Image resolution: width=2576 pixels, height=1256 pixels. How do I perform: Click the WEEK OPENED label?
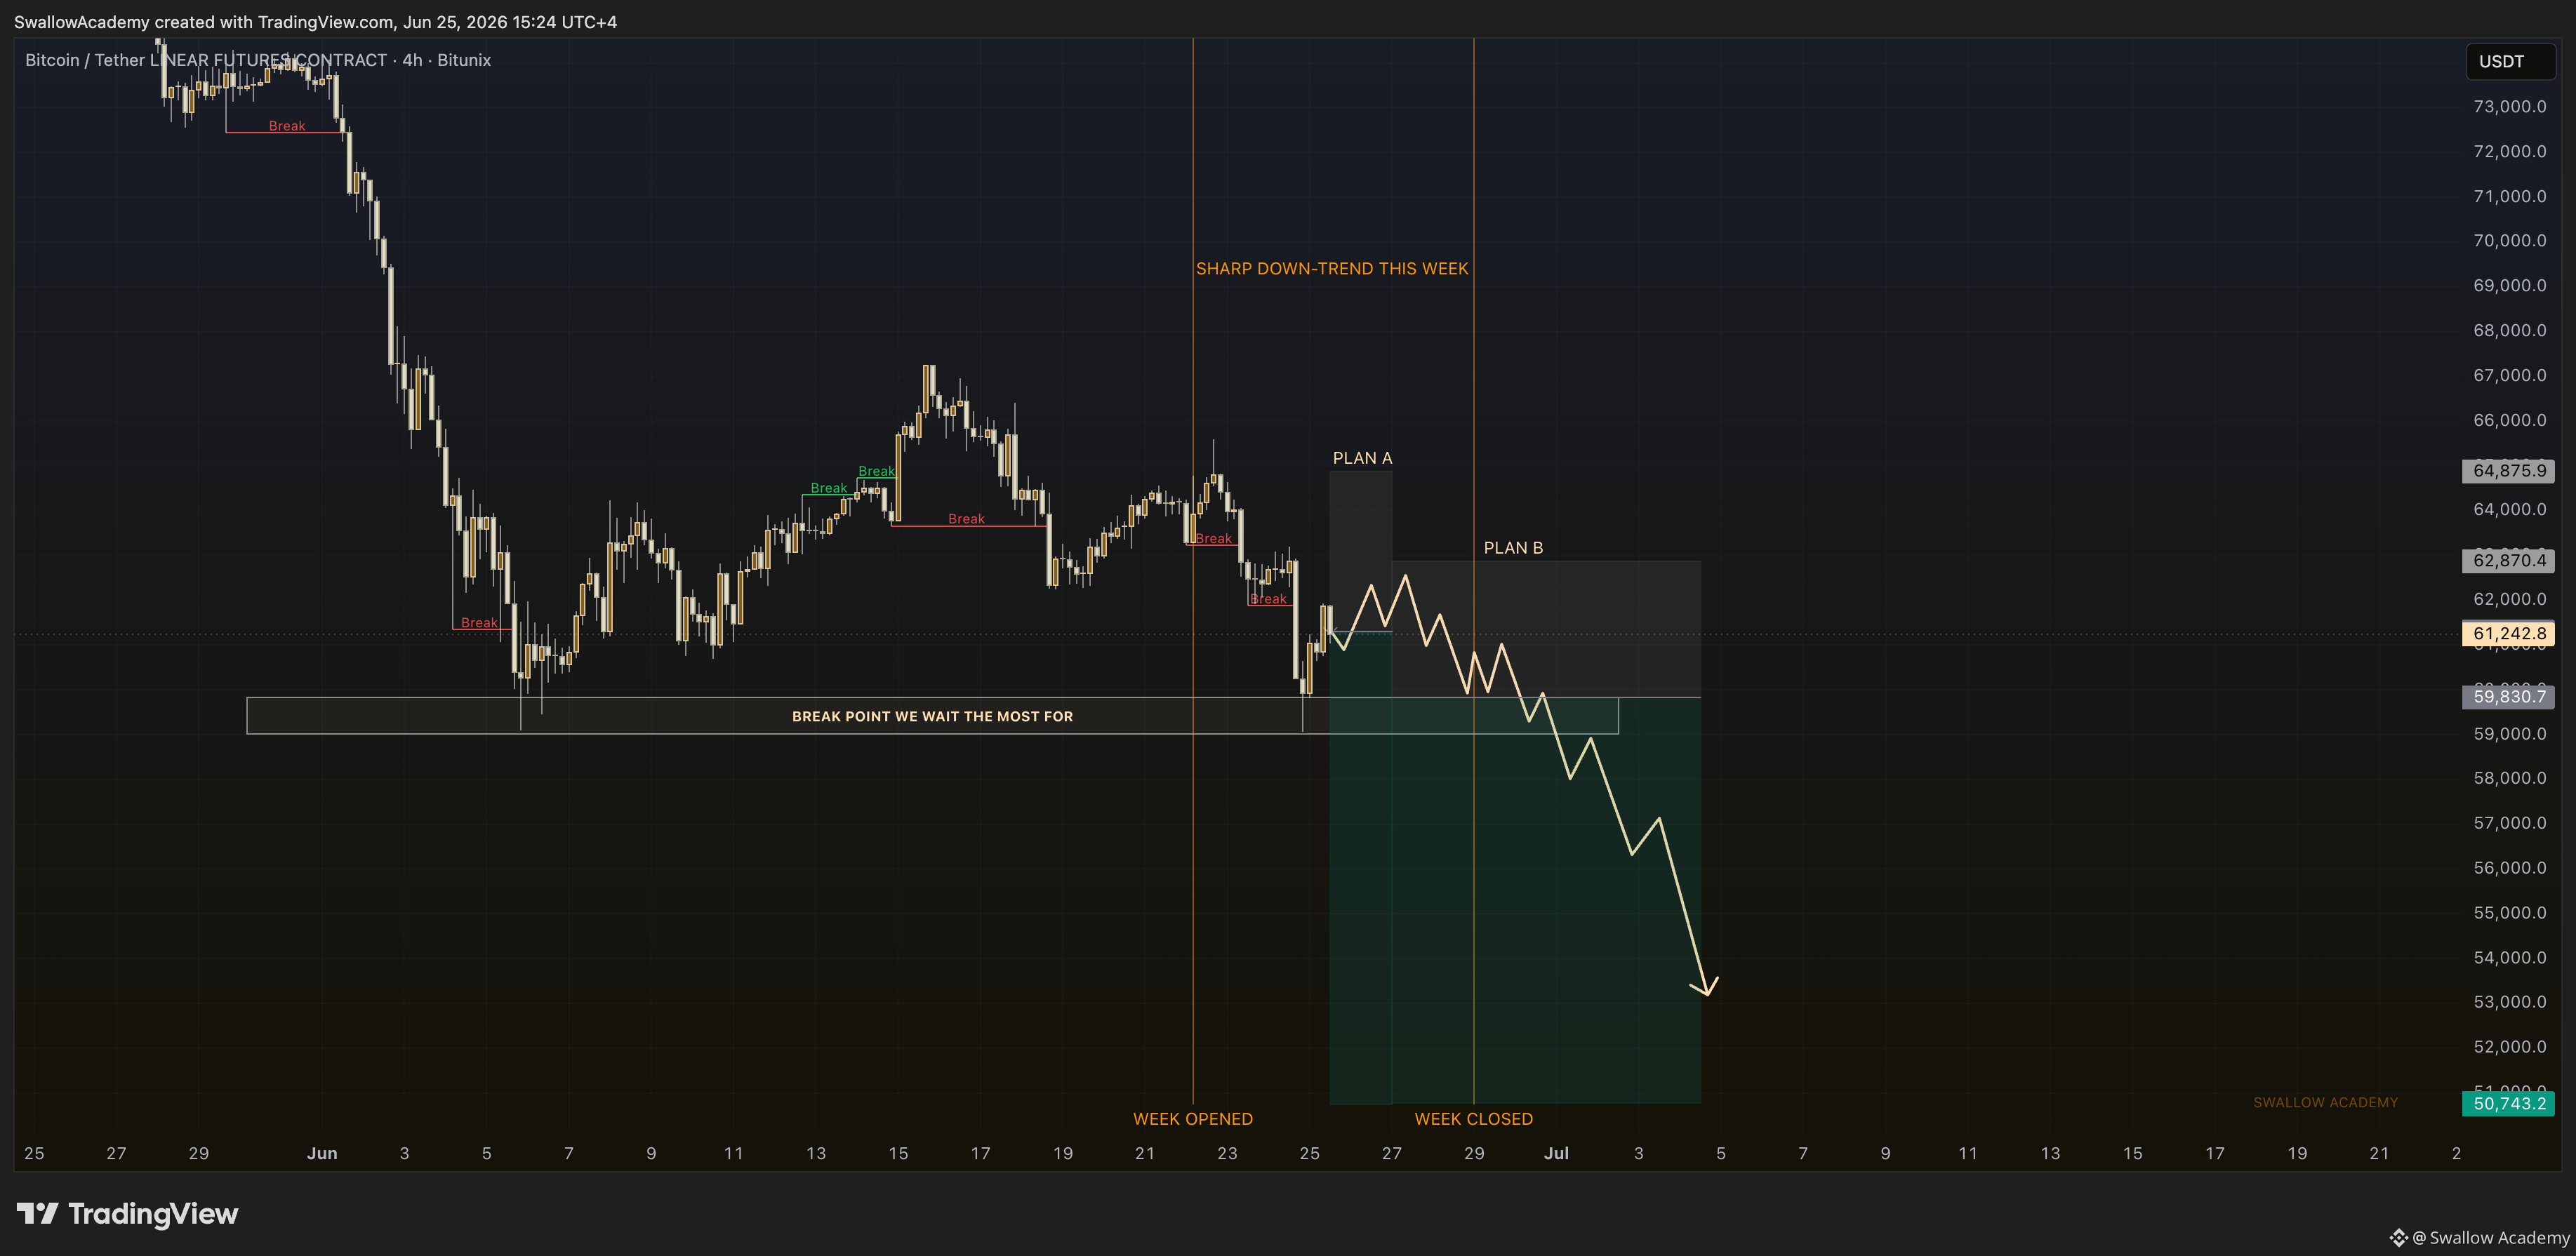1193,1119
